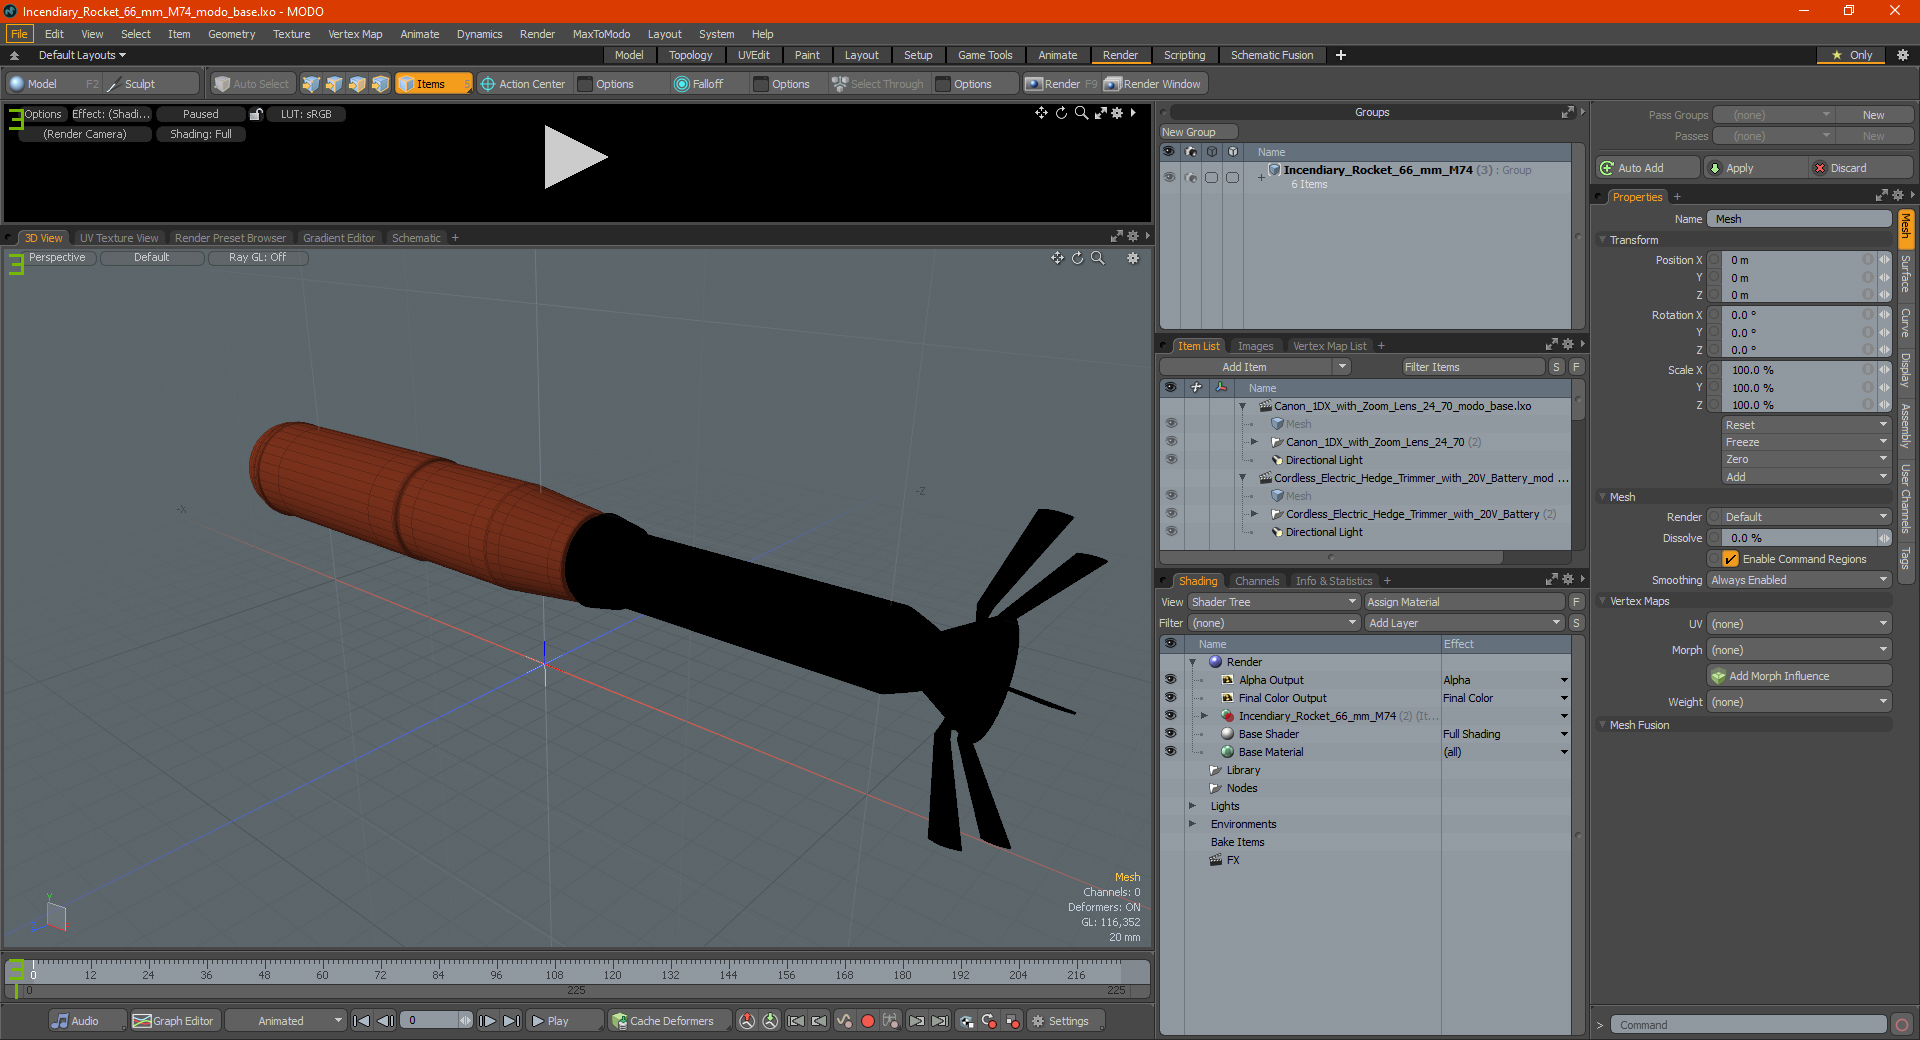
Task: Open Default Layouts dropdown
Action: pyautogui.click(x=82, y=55)
